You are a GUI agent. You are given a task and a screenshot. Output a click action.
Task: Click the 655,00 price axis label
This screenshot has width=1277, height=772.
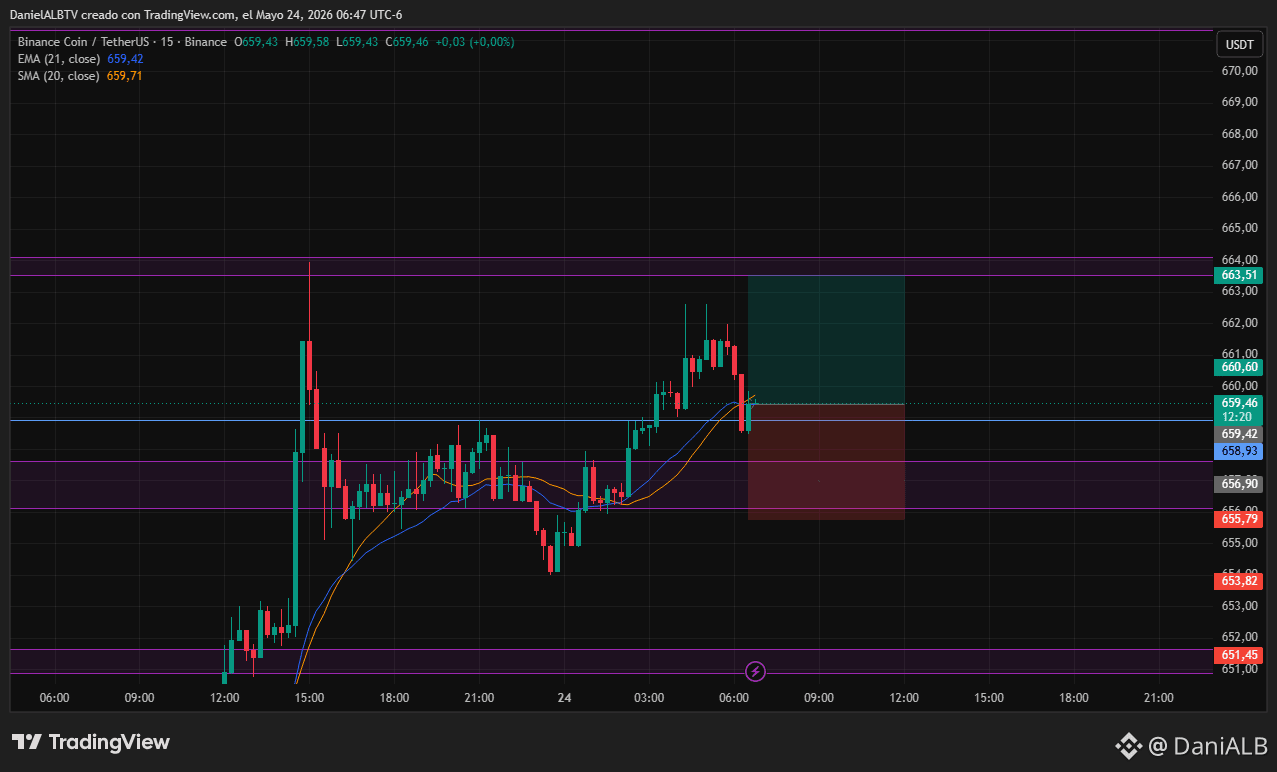(1239, 543)
